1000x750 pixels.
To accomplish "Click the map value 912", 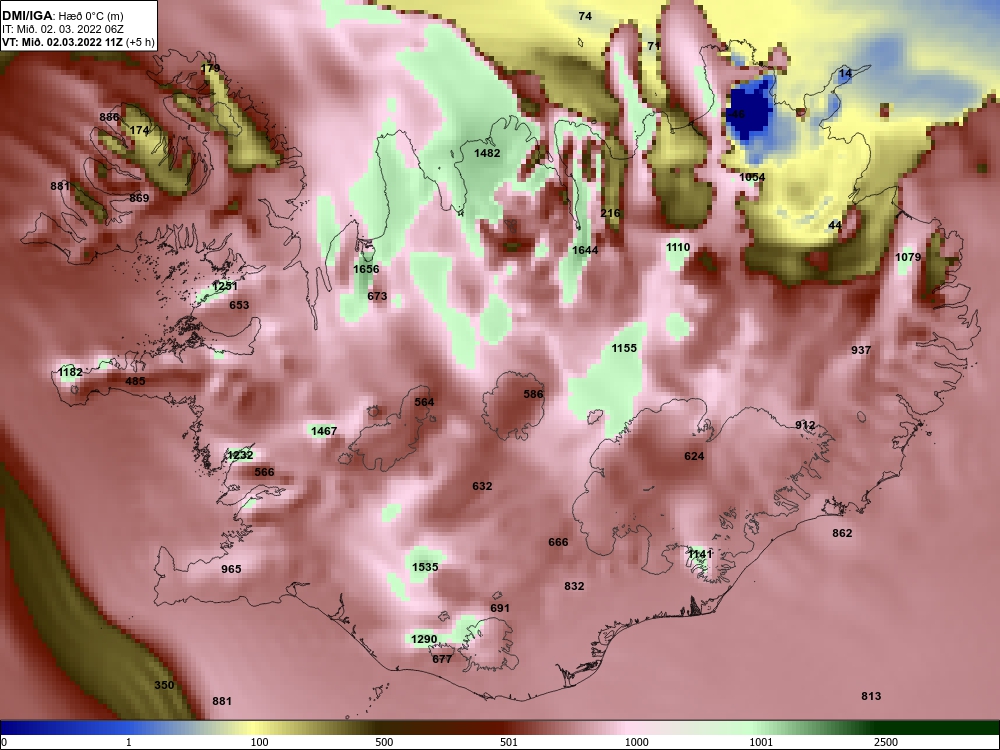I will [805, 425].
